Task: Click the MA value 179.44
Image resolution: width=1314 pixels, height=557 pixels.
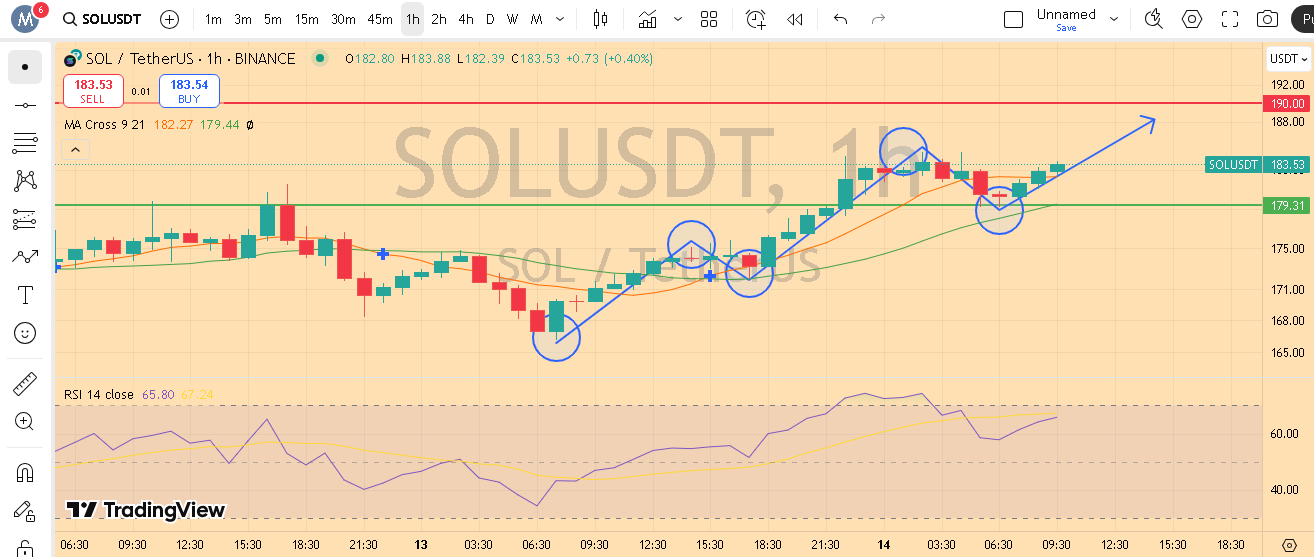Action: pyautogui.click(x=219, y=125)
